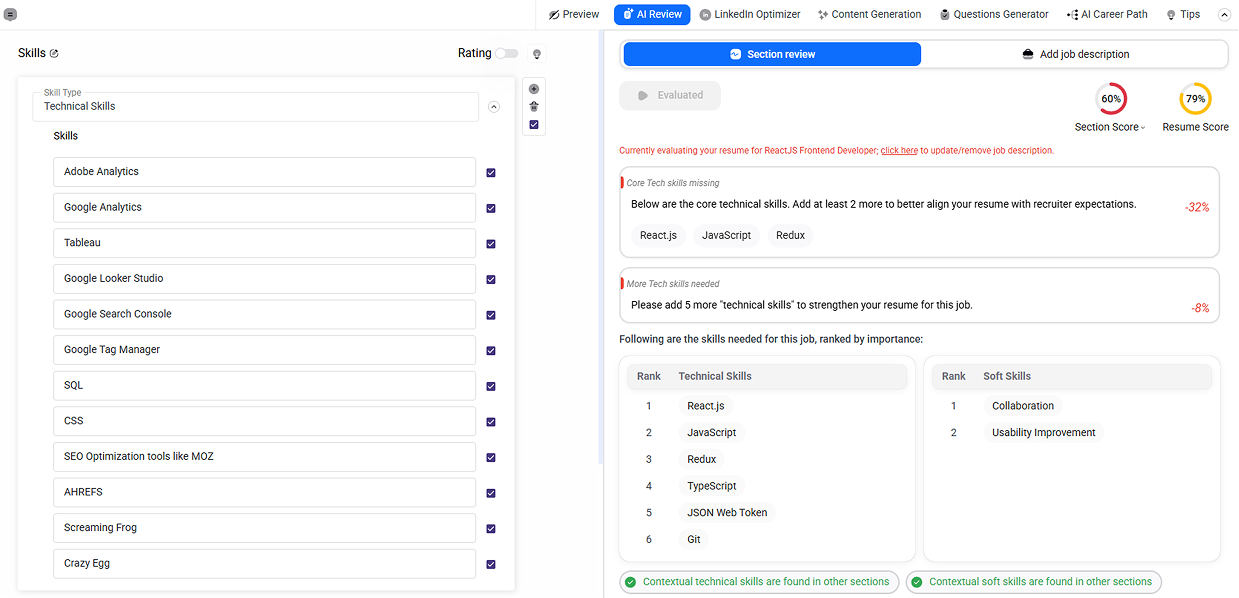Image resolution: width=1239 pixels, height=598 pixels.
Task: Click ranked Redux in Technical Skills table
Action: click(x=702, y=459)
